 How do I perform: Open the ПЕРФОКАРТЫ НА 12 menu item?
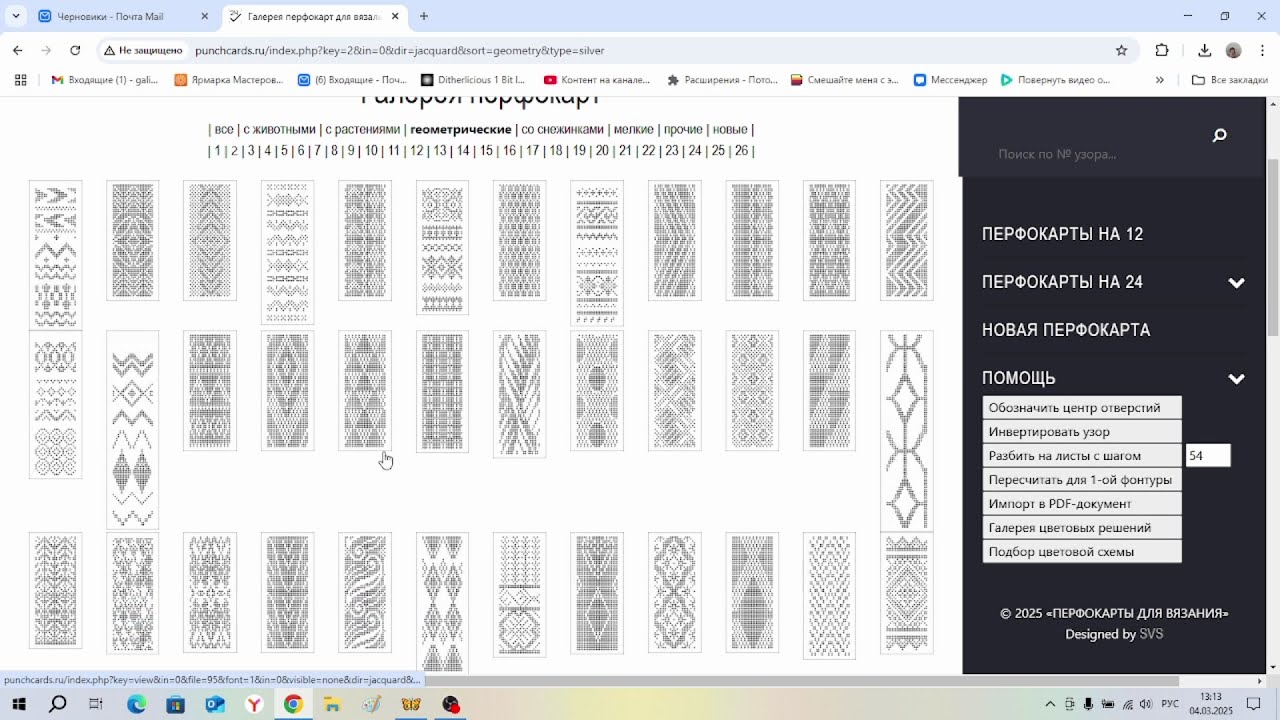(1062, 234)
